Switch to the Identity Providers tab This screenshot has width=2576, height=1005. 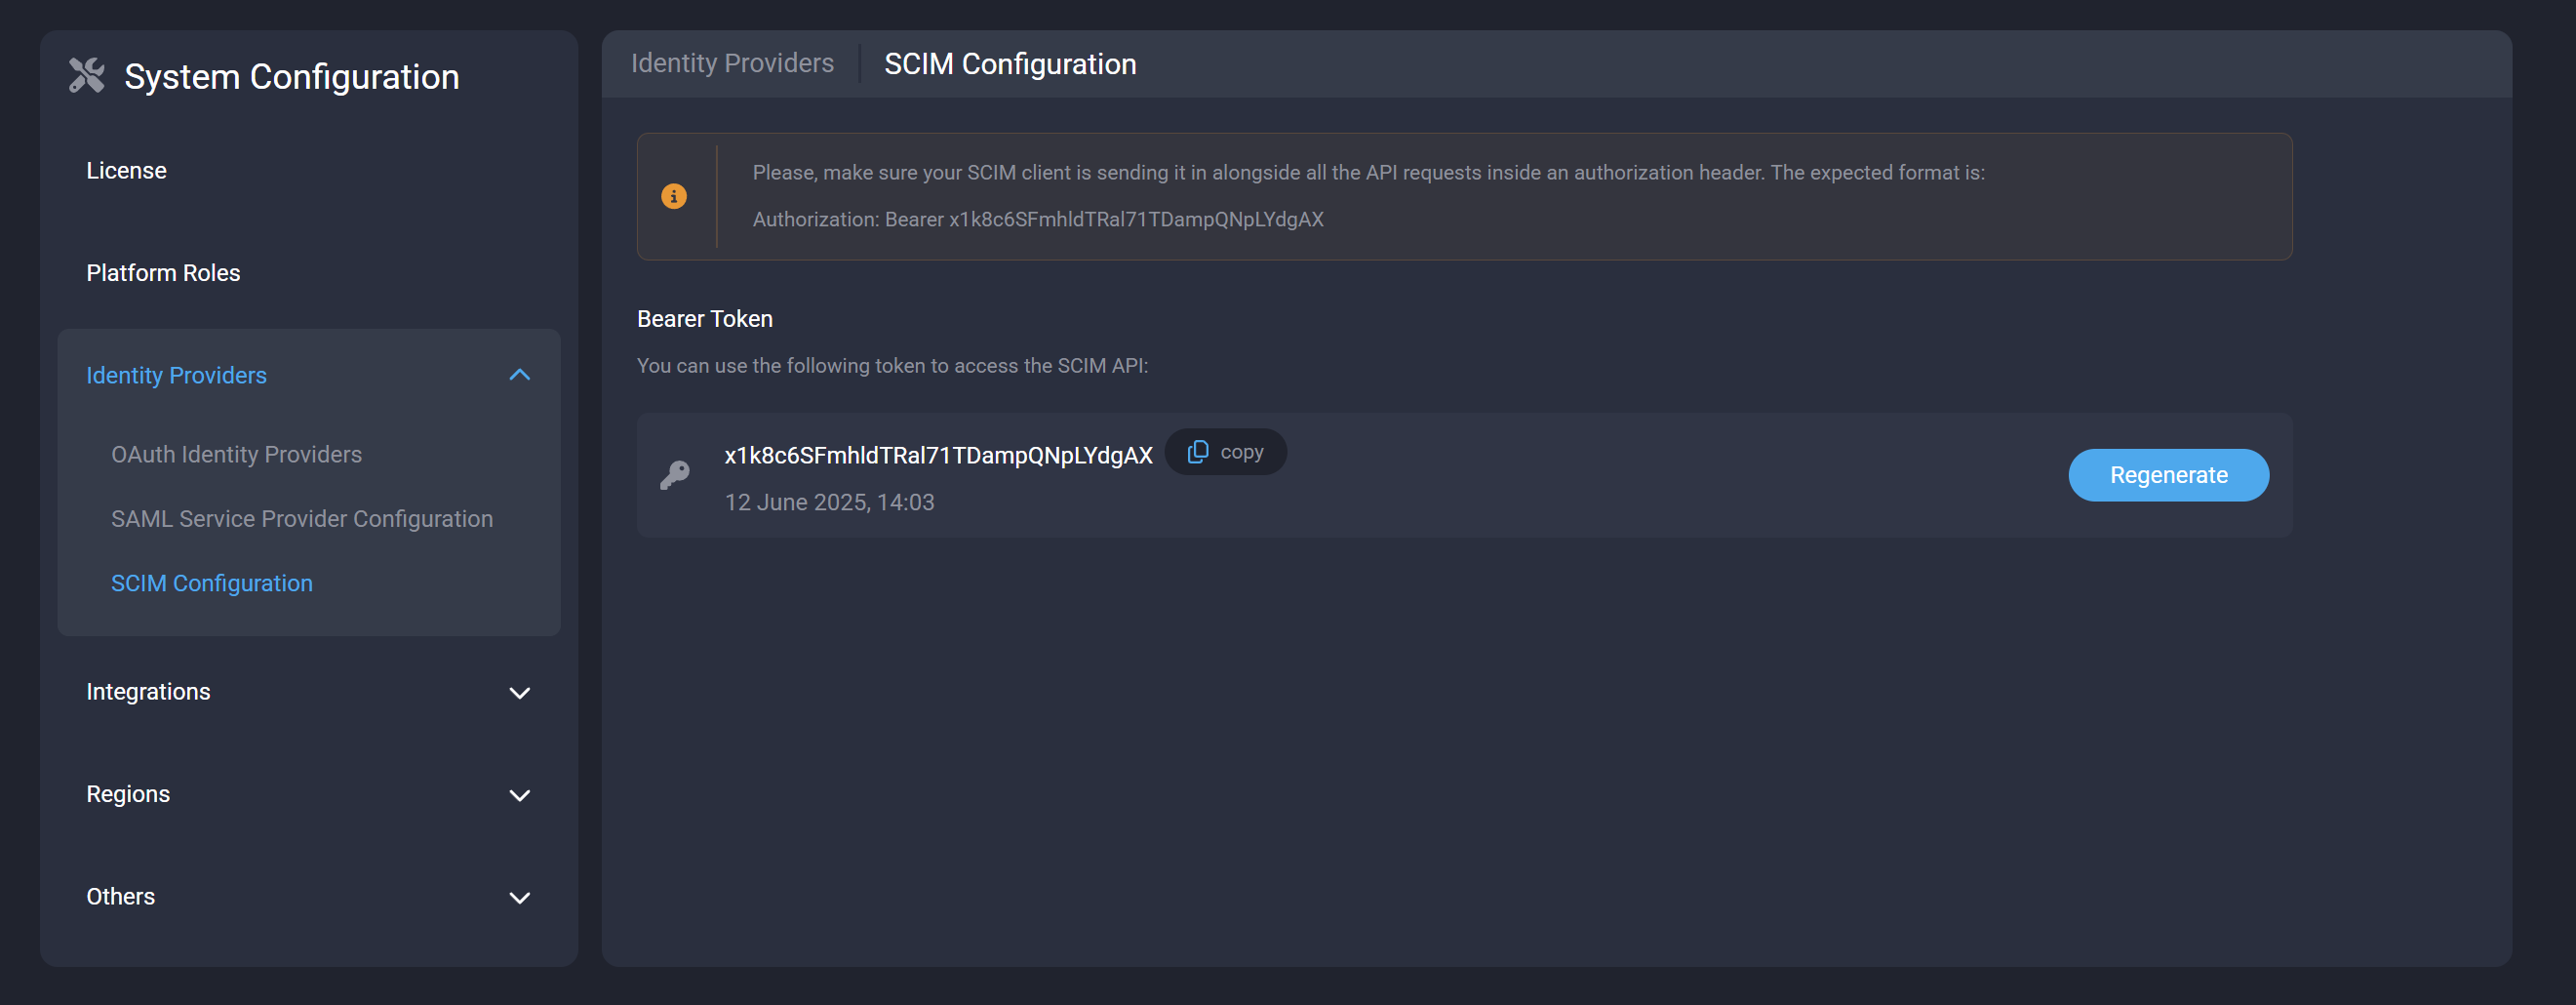732,63
